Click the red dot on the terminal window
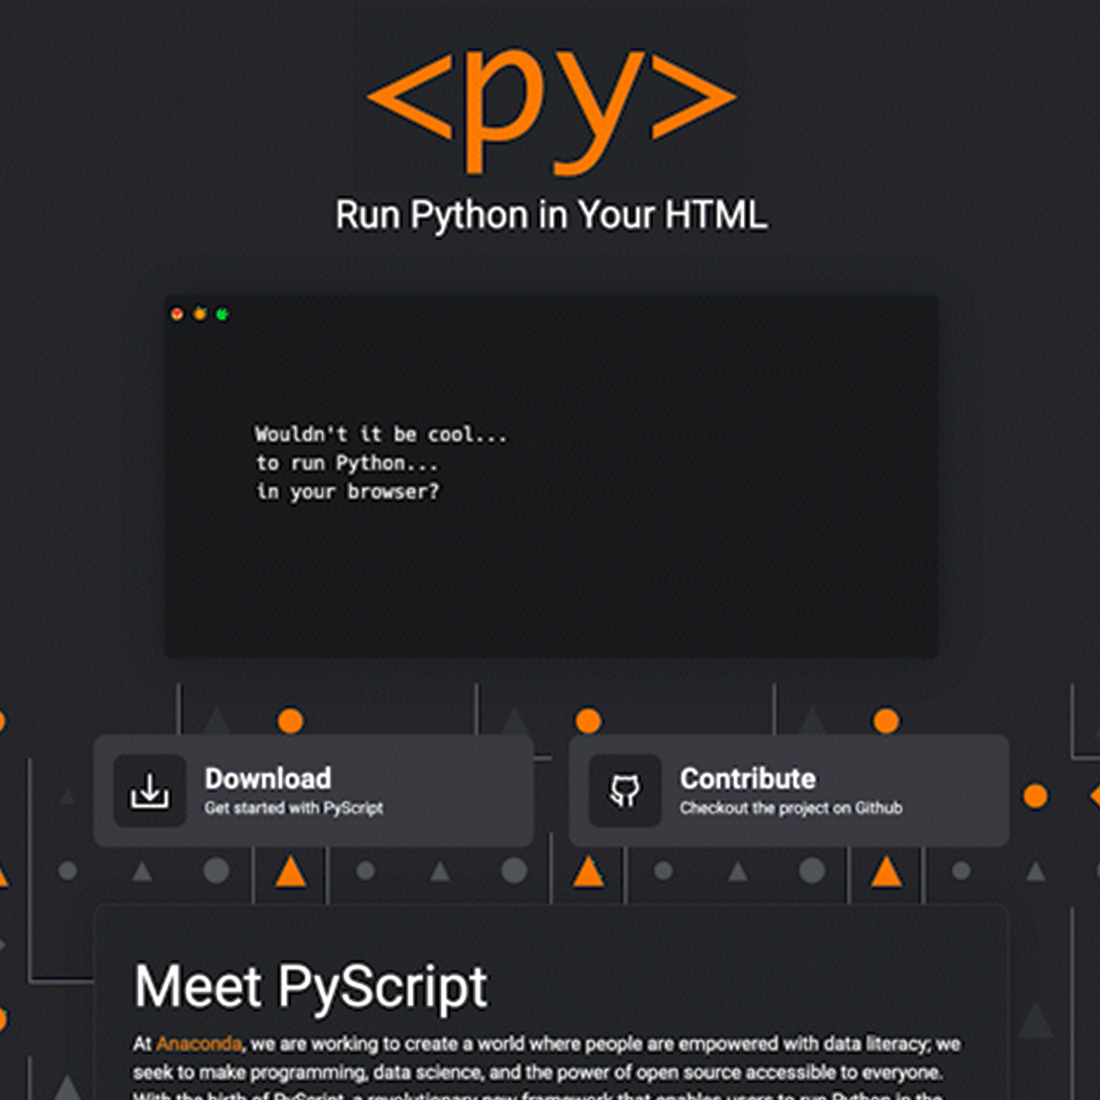 177,314
